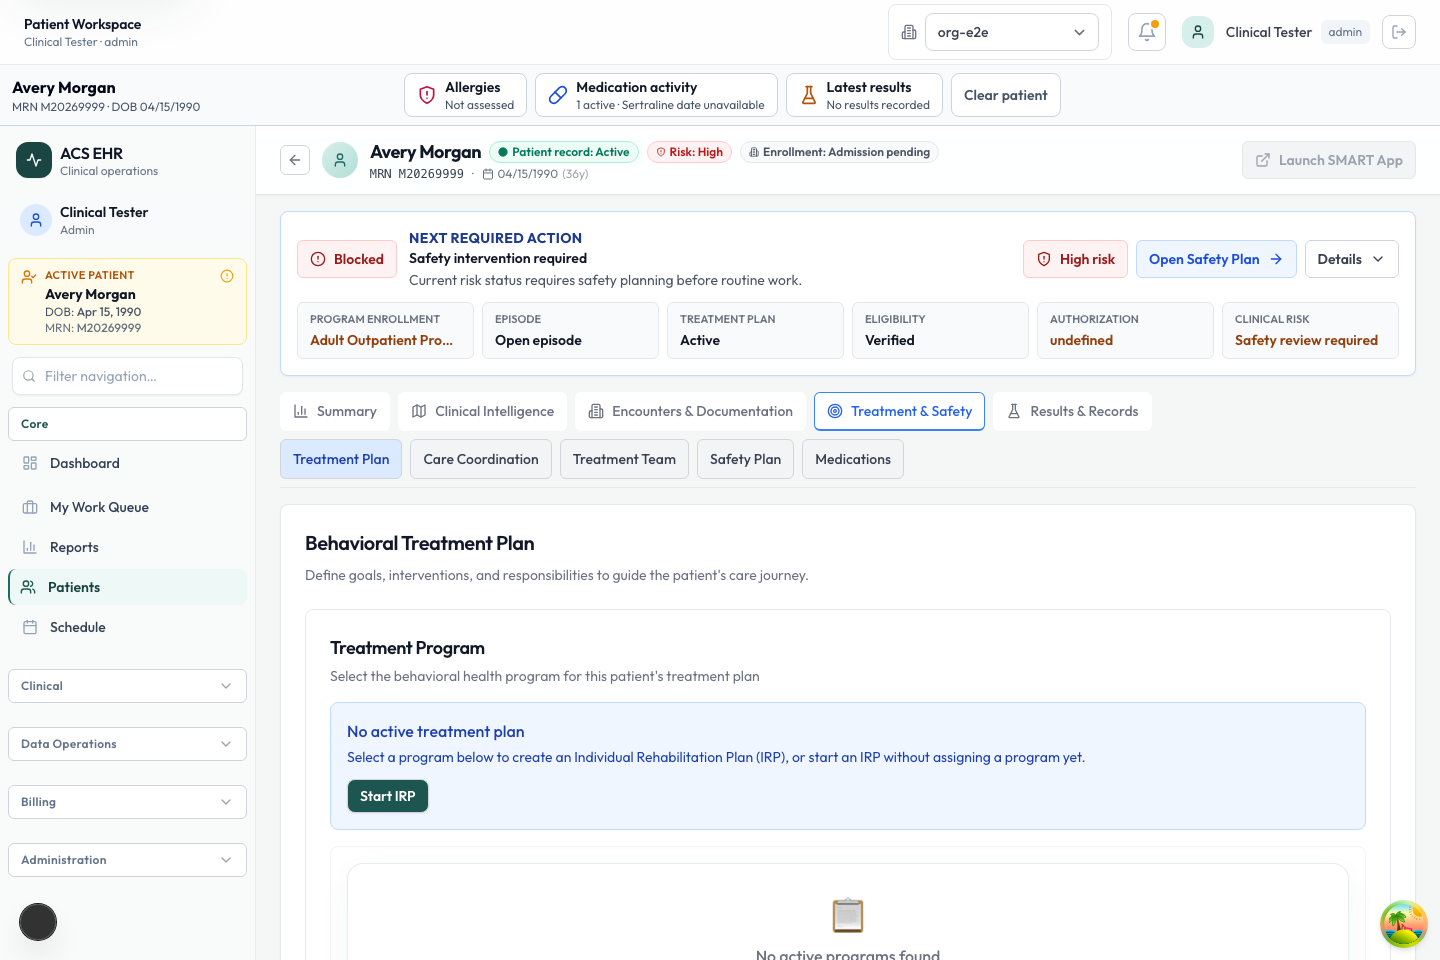1440x960 pixels.
Task: Click the High risk button
Action: tap(1076, 259)
